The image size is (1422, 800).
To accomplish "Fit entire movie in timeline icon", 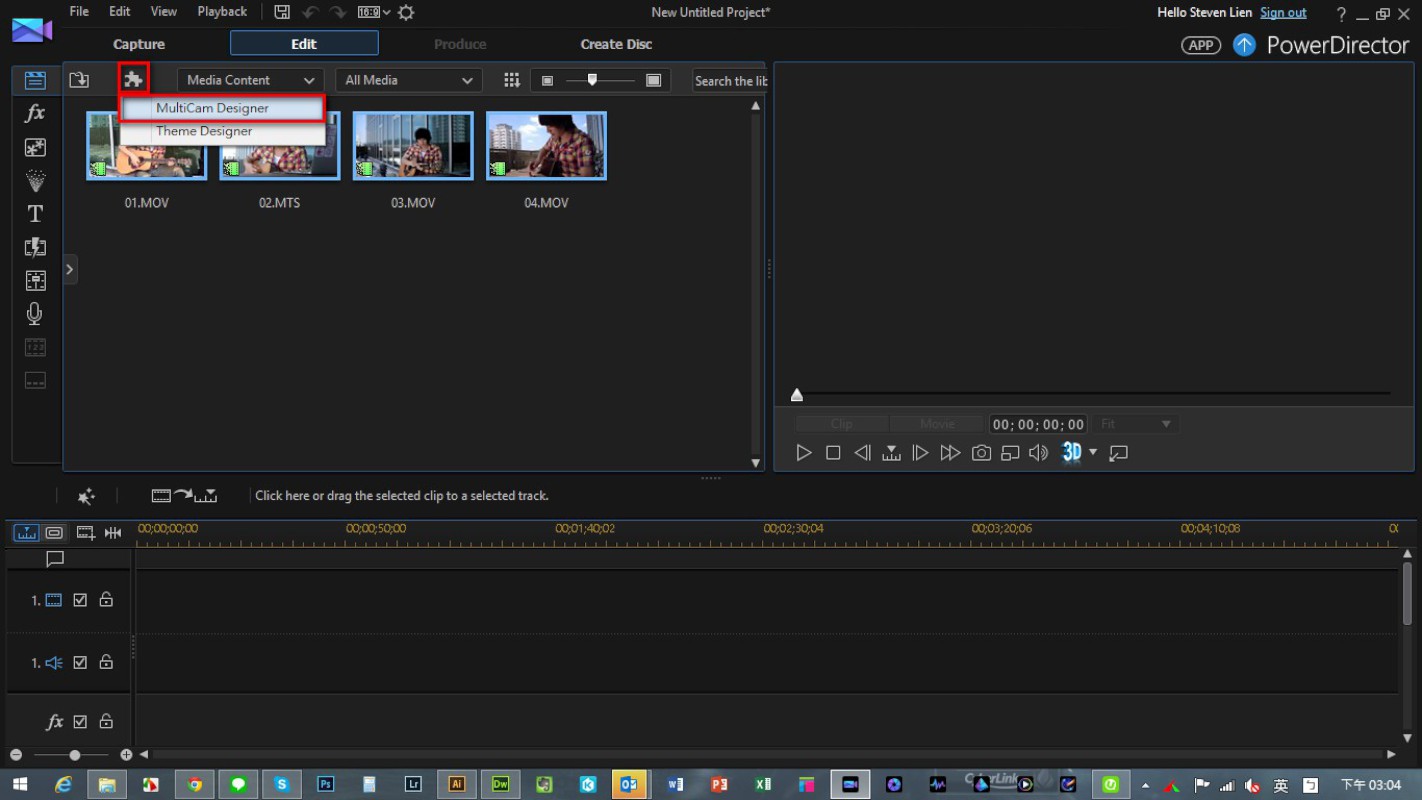I will [x=113, y=533].
